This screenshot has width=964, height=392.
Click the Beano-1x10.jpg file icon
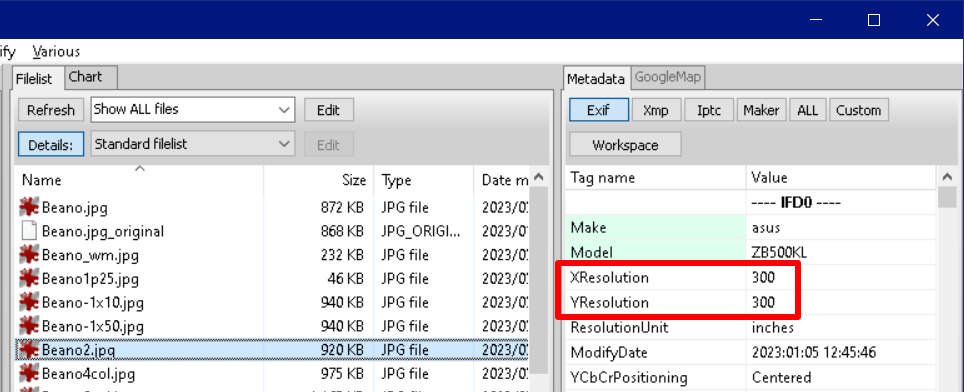pos(29,302)
